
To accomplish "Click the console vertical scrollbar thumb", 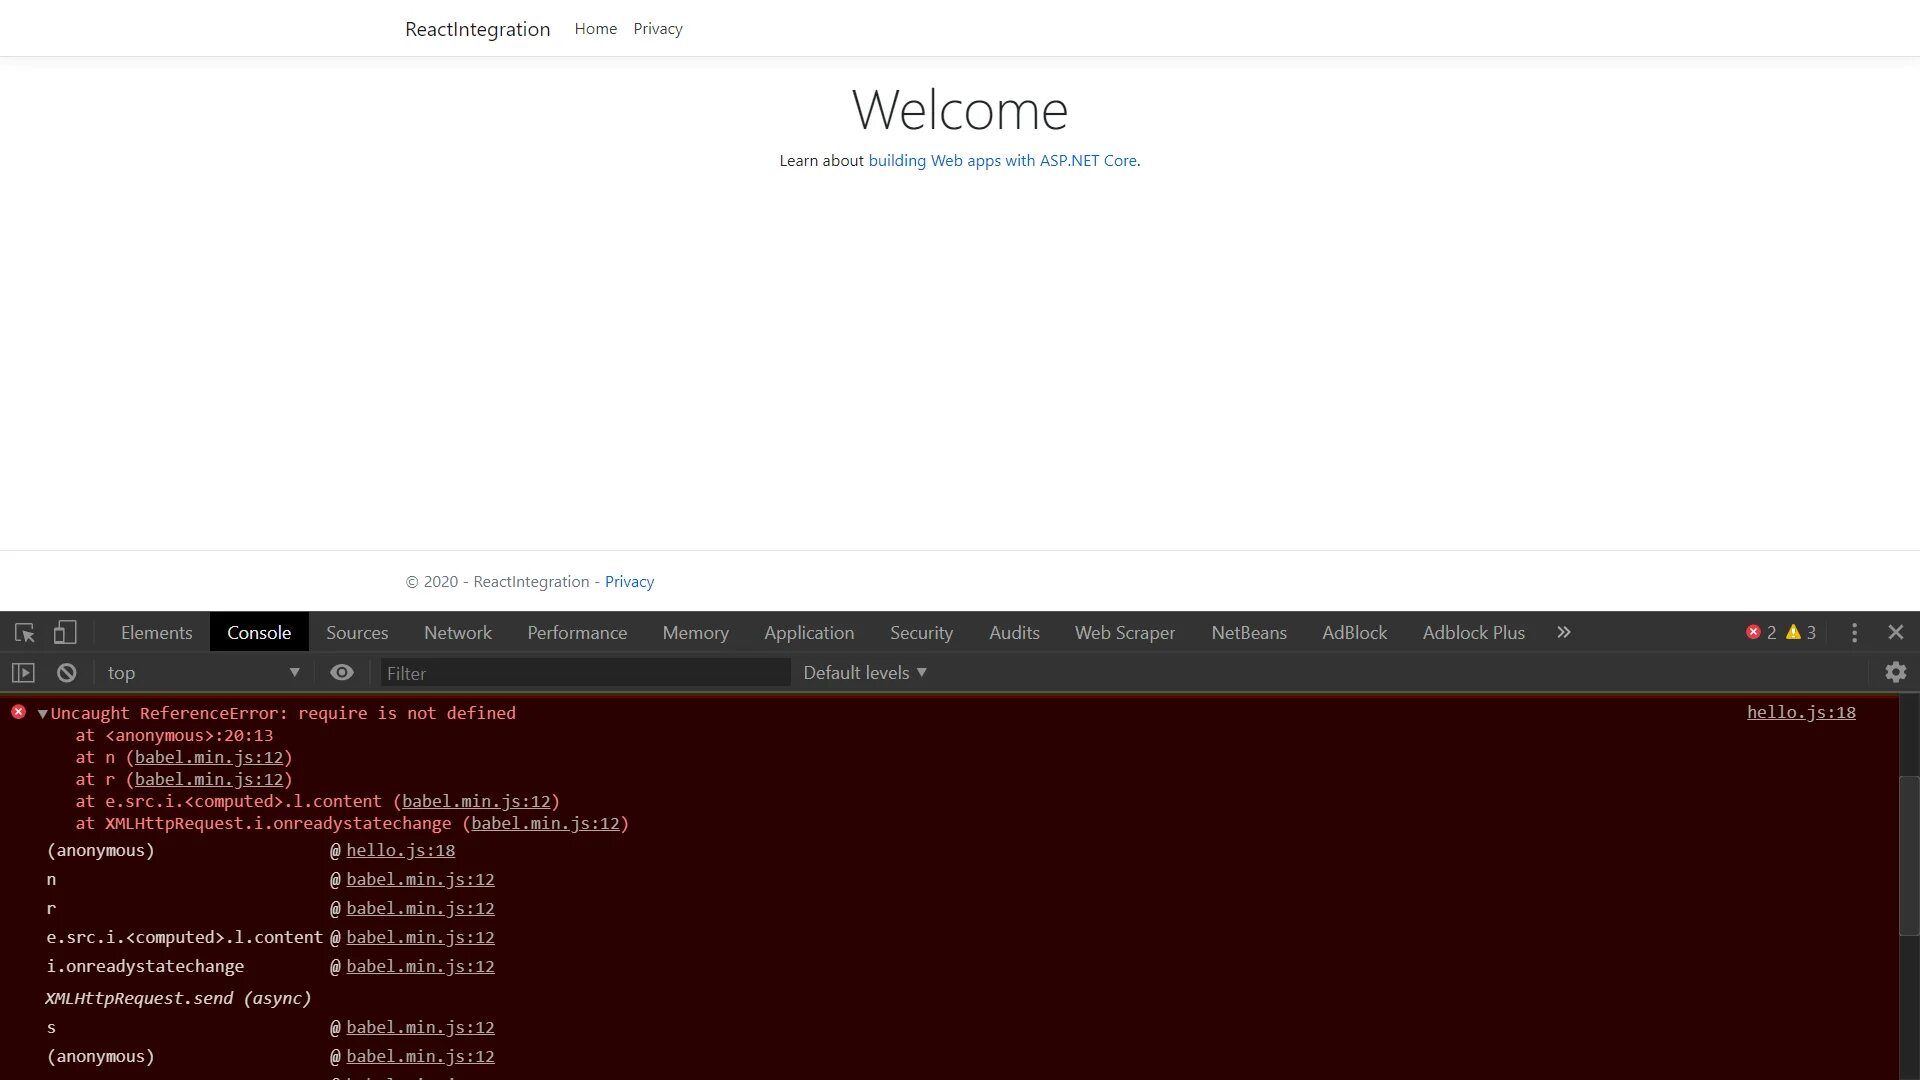I will pos(1908,855).
